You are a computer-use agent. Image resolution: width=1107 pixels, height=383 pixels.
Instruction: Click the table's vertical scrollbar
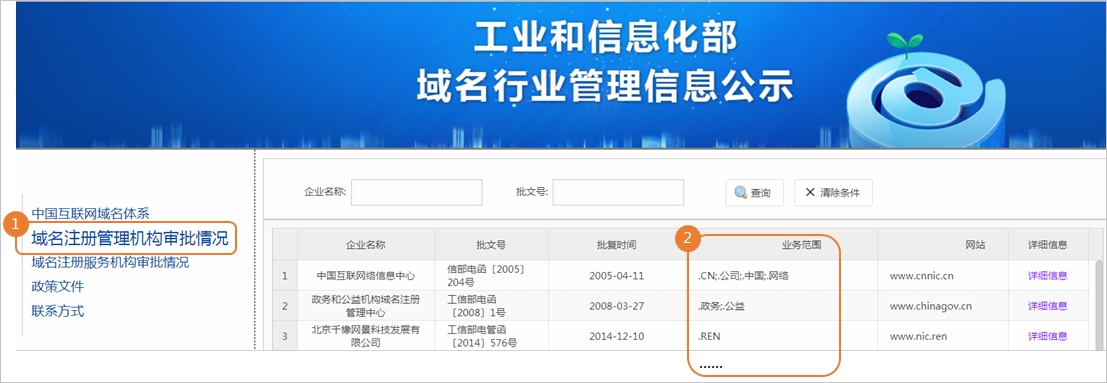[1099, 304]
